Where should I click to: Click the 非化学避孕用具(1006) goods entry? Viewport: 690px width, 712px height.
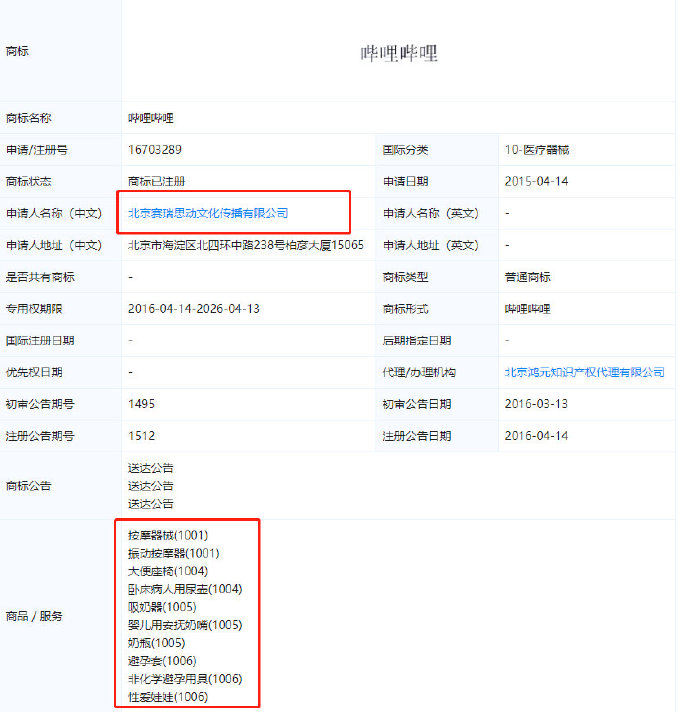pos(185,679)
